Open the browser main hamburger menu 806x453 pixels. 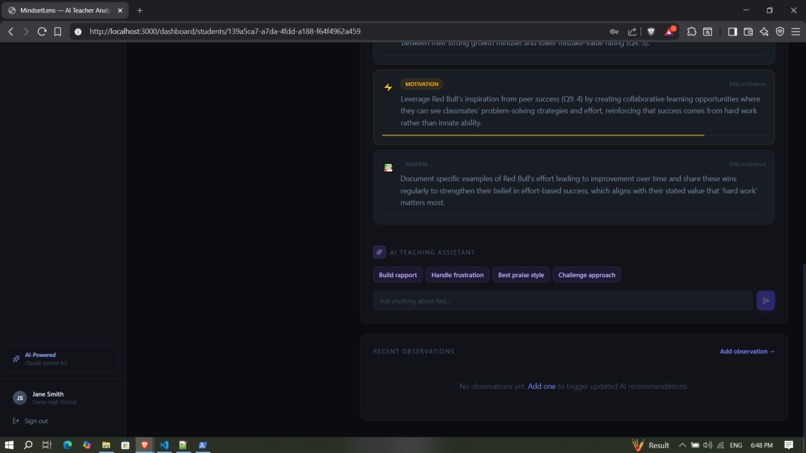(x=796, y=31)
